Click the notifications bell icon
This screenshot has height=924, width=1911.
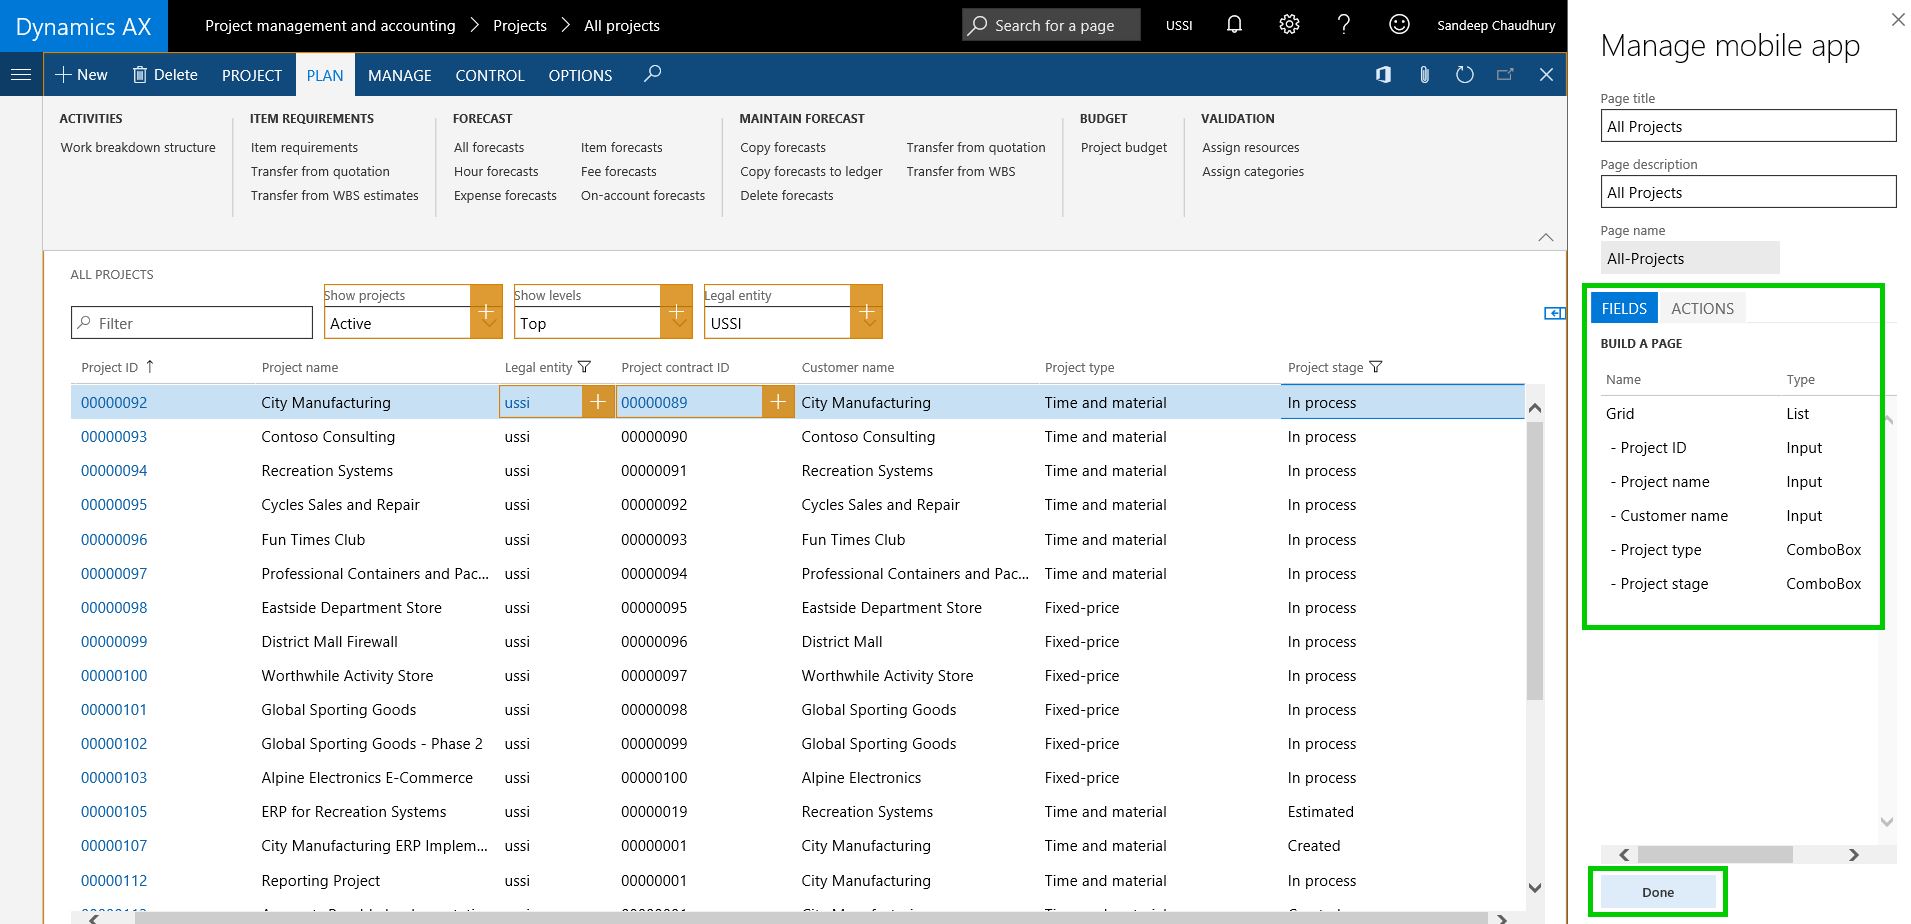(1234, 25)
